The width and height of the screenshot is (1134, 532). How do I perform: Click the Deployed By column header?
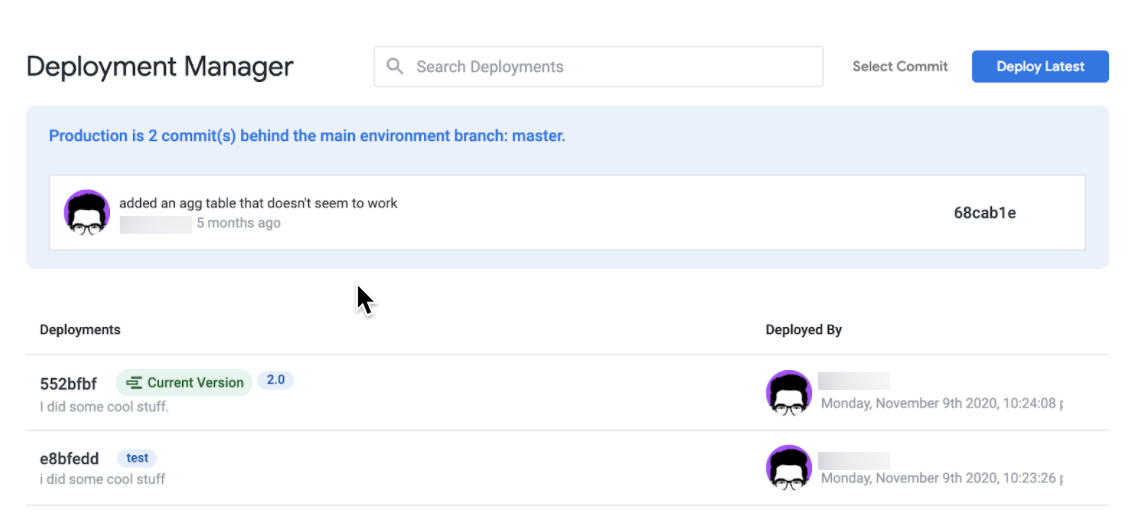pos(803,330)
